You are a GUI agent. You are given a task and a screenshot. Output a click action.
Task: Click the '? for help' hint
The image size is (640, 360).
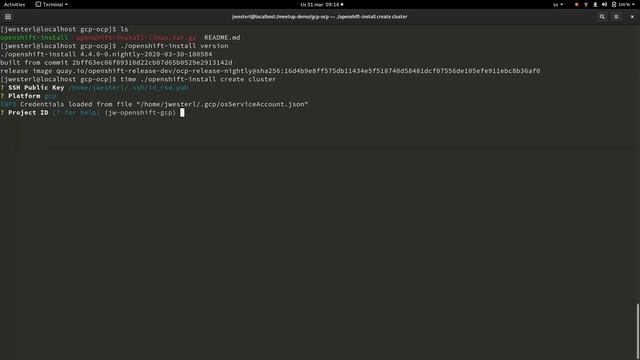[x=76, y=113]
